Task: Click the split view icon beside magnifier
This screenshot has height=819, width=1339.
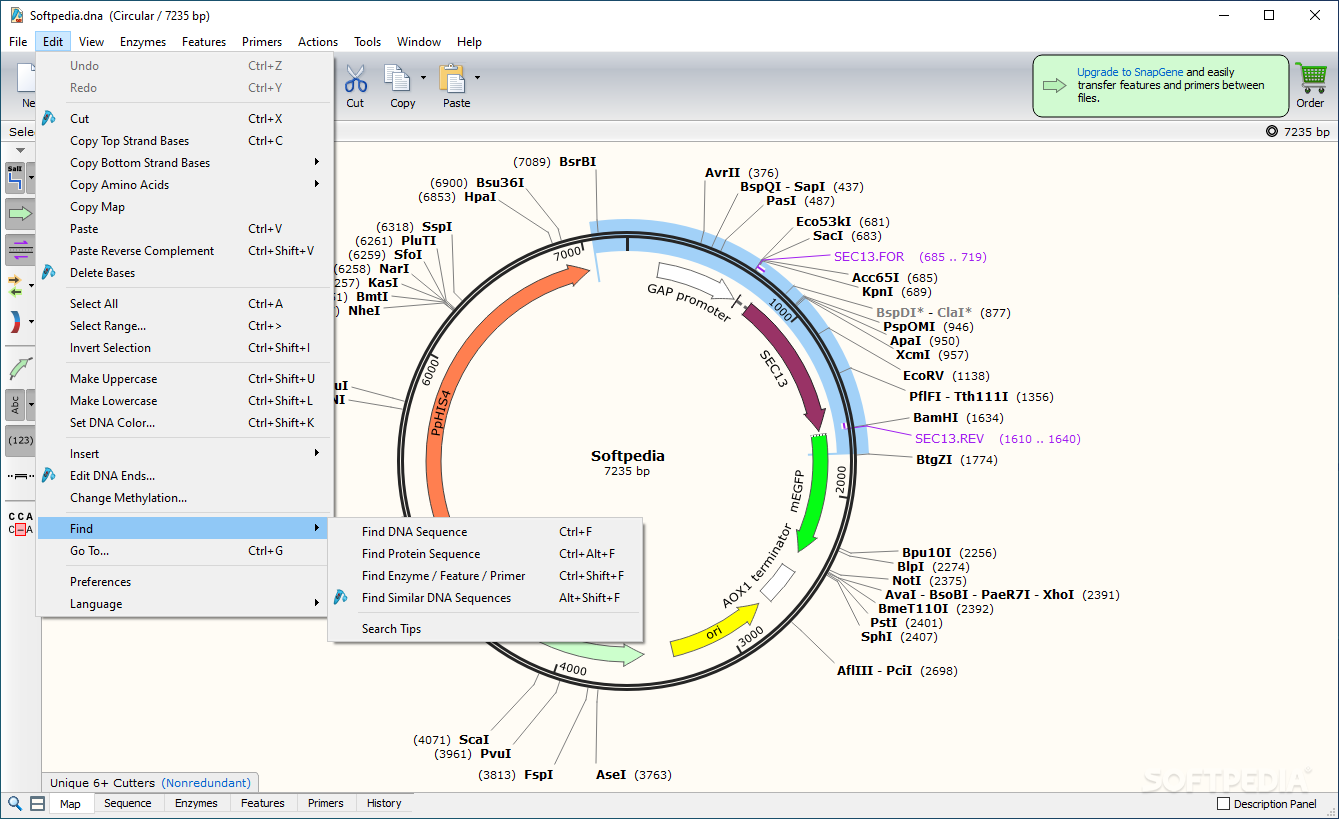Action: [x=37, y=803]
